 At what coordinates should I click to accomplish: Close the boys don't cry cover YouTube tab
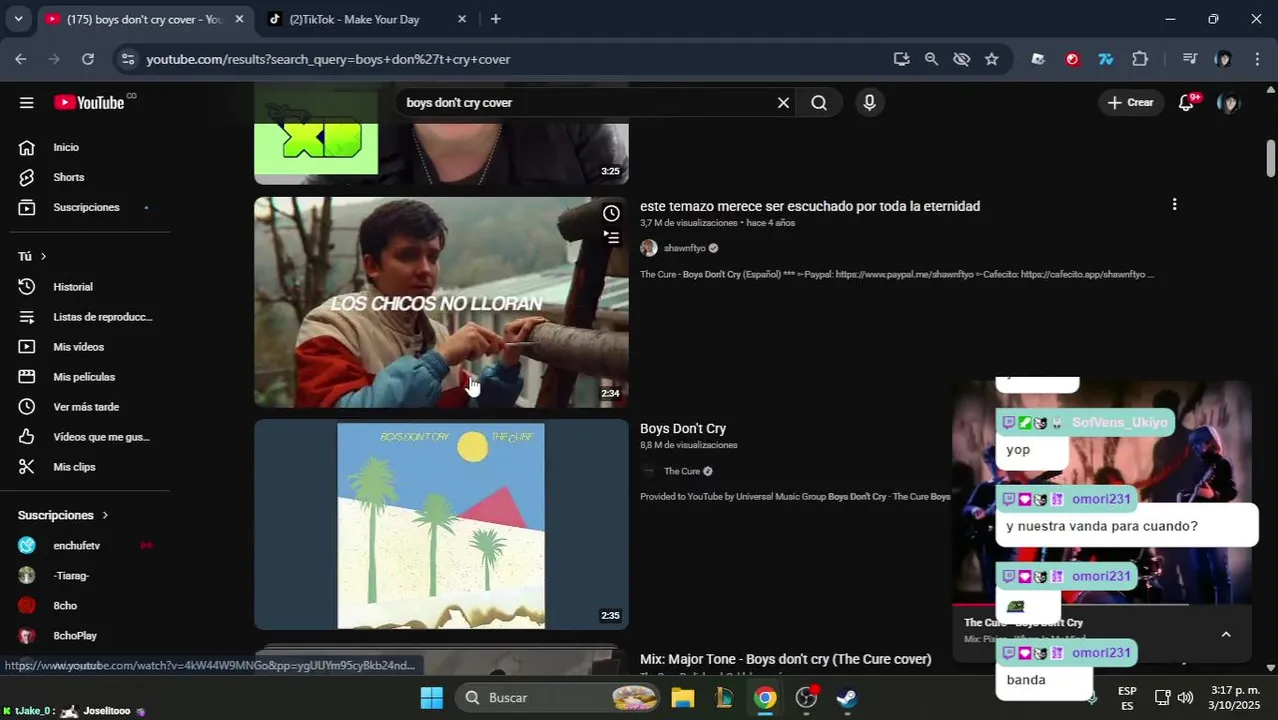(x=239, y=19)
